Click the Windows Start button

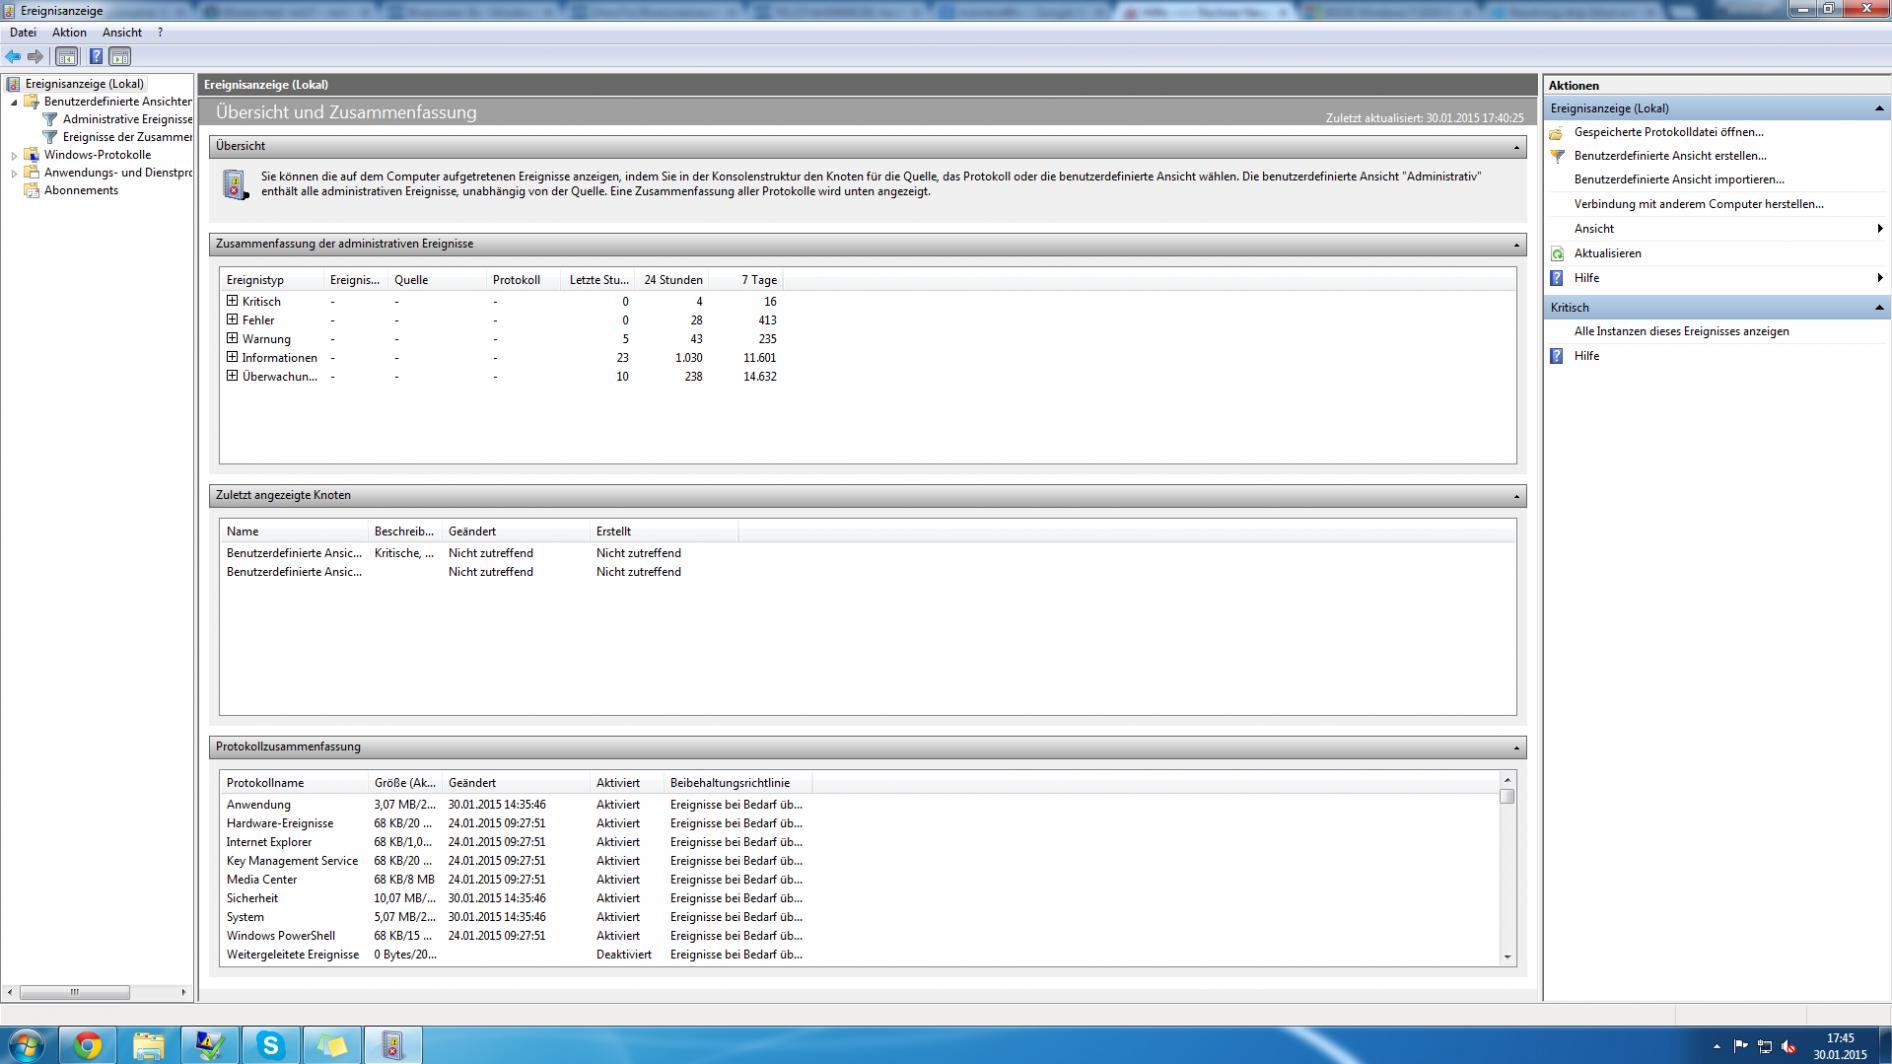(x=26, y=1046)
